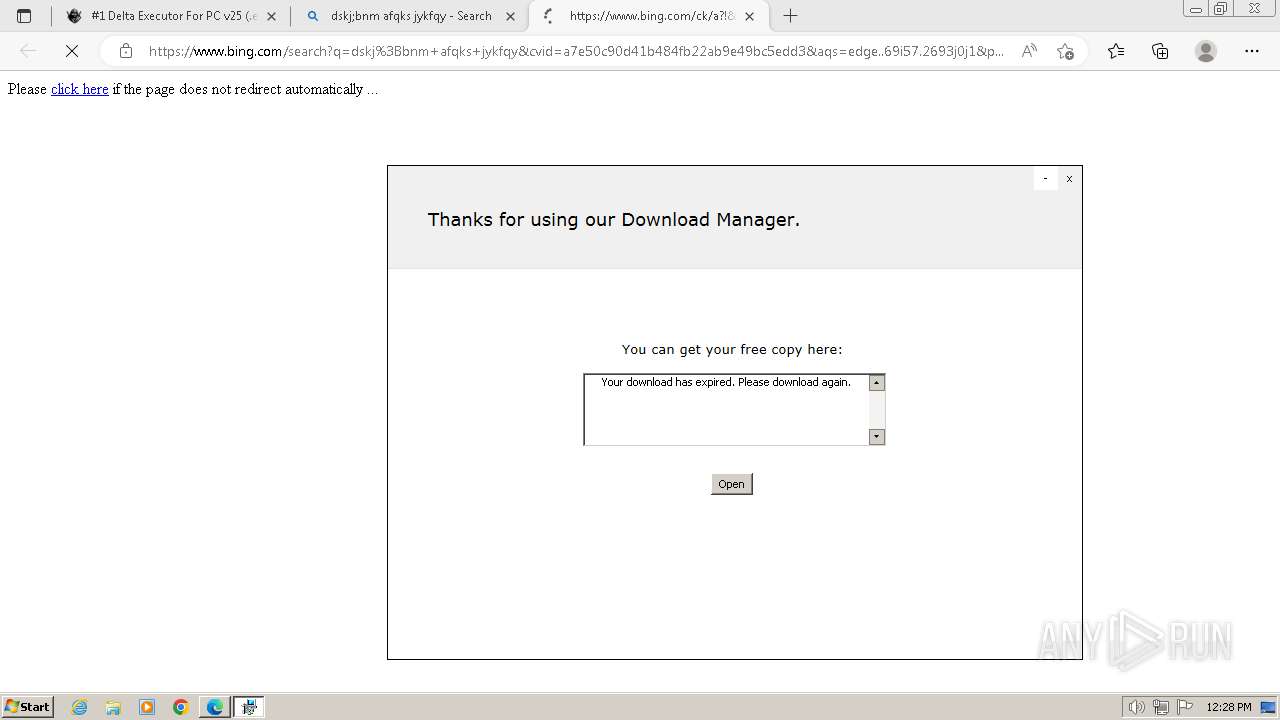1280x720 pixels.
Task: Open Read aloud in address bar
Action: pyautogui.click(x=1029, y=51)
